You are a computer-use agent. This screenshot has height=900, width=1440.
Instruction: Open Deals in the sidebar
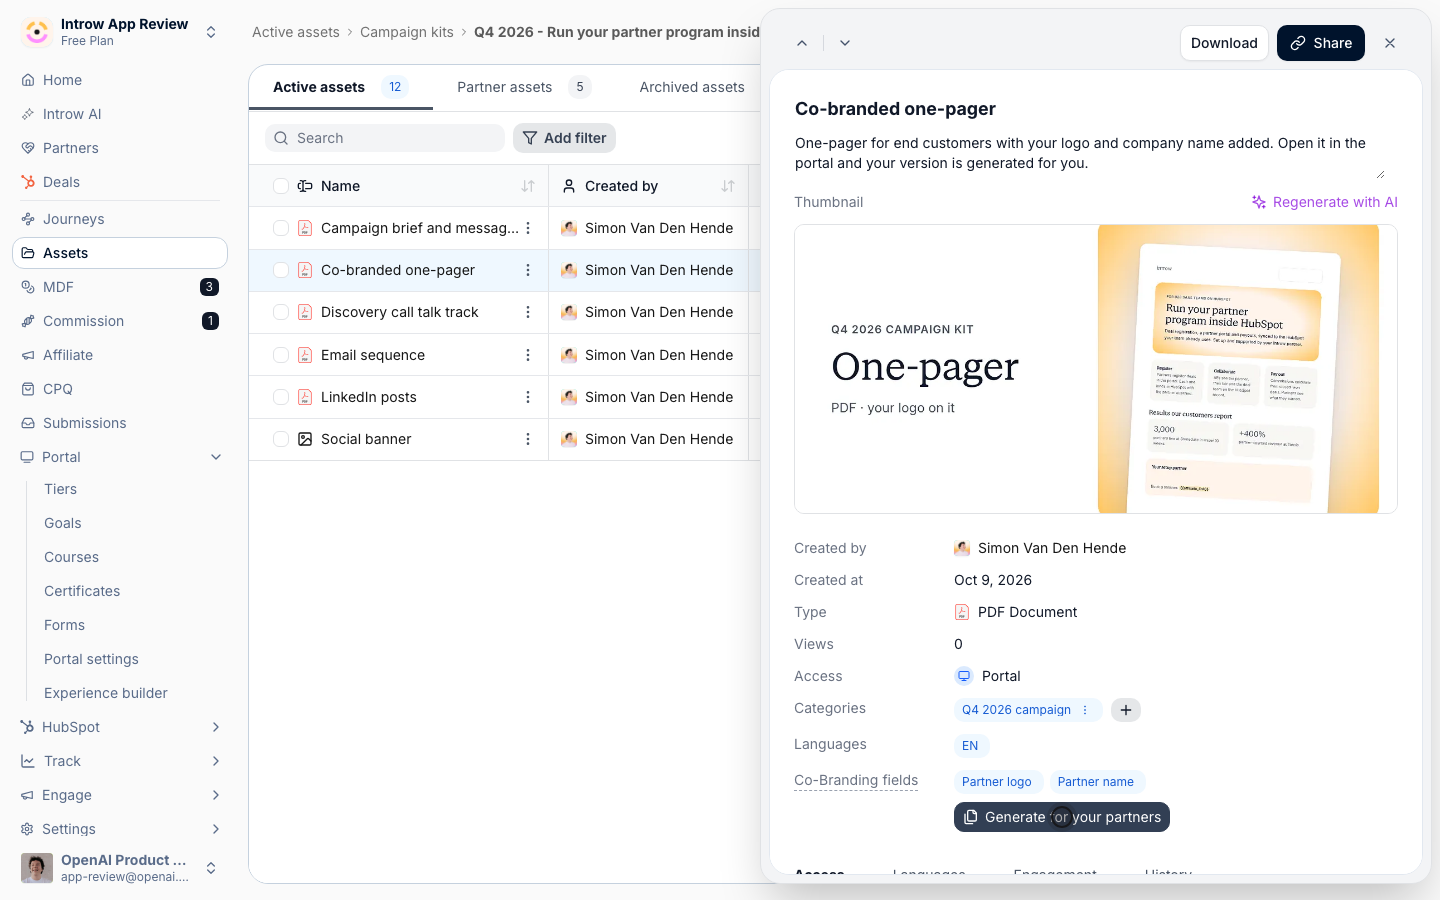120,182
